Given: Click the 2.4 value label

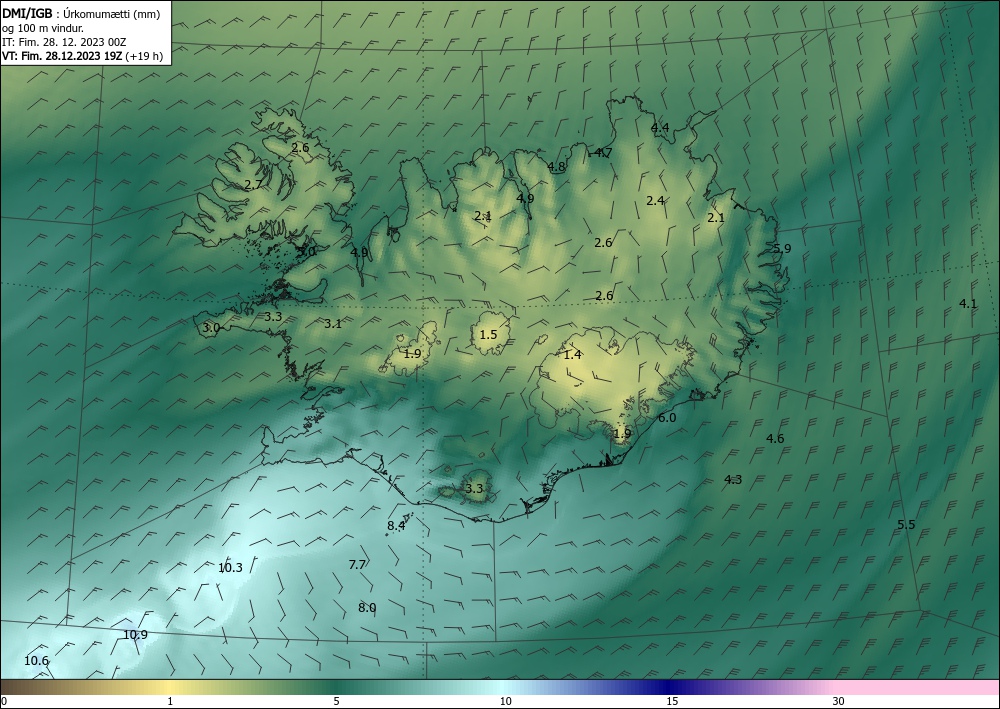Looking at the screenshot, I should click(x=656, y=200).
